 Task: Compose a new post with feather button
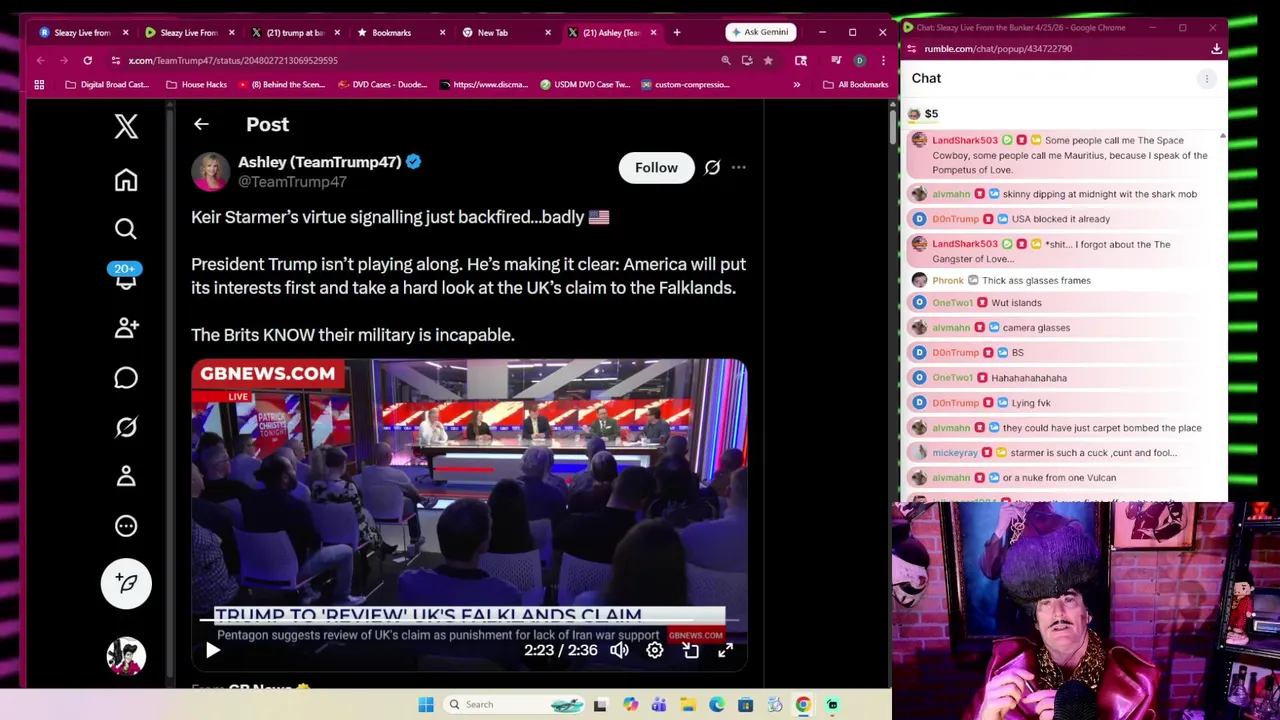(x=126, y=583)
